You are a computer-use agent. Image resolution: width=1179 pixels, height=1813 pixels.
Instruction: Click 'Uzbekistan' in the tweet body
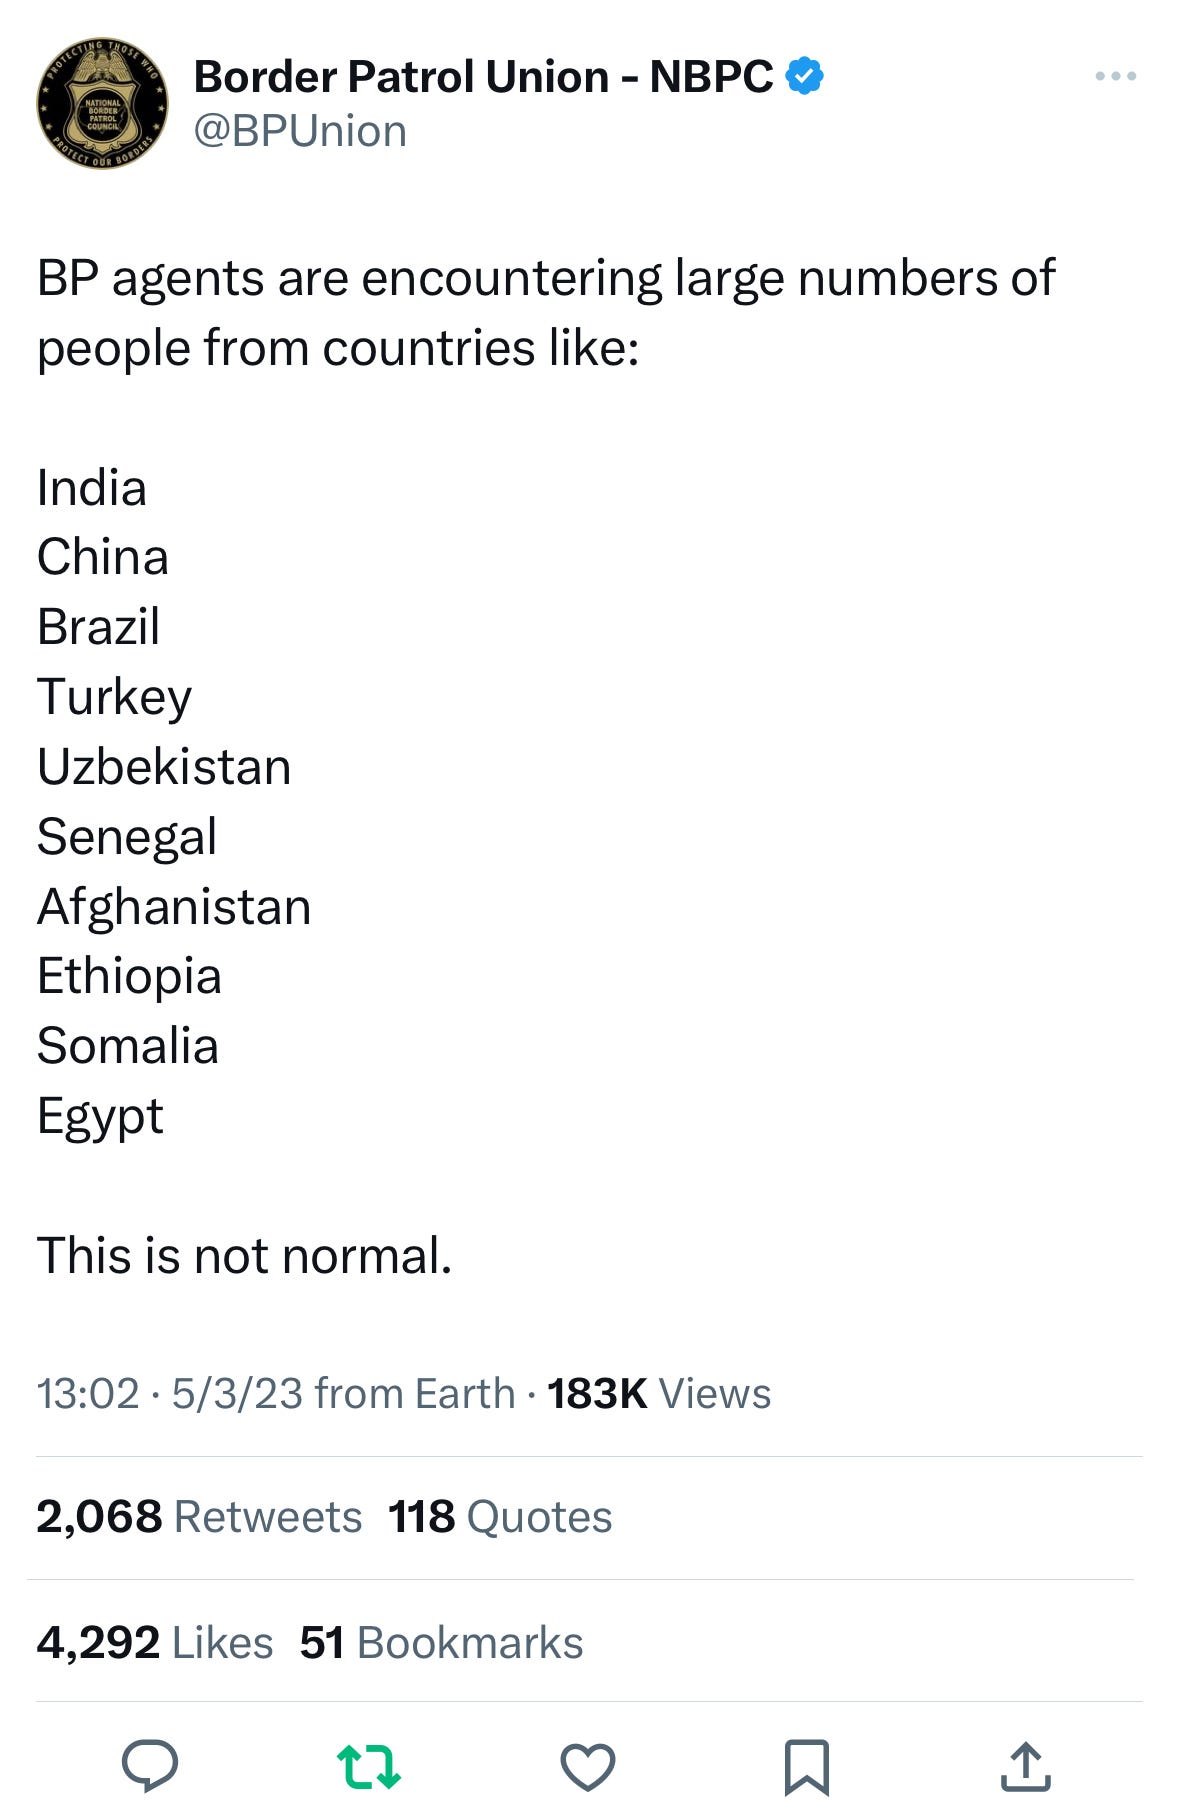(x=164, y=767)
